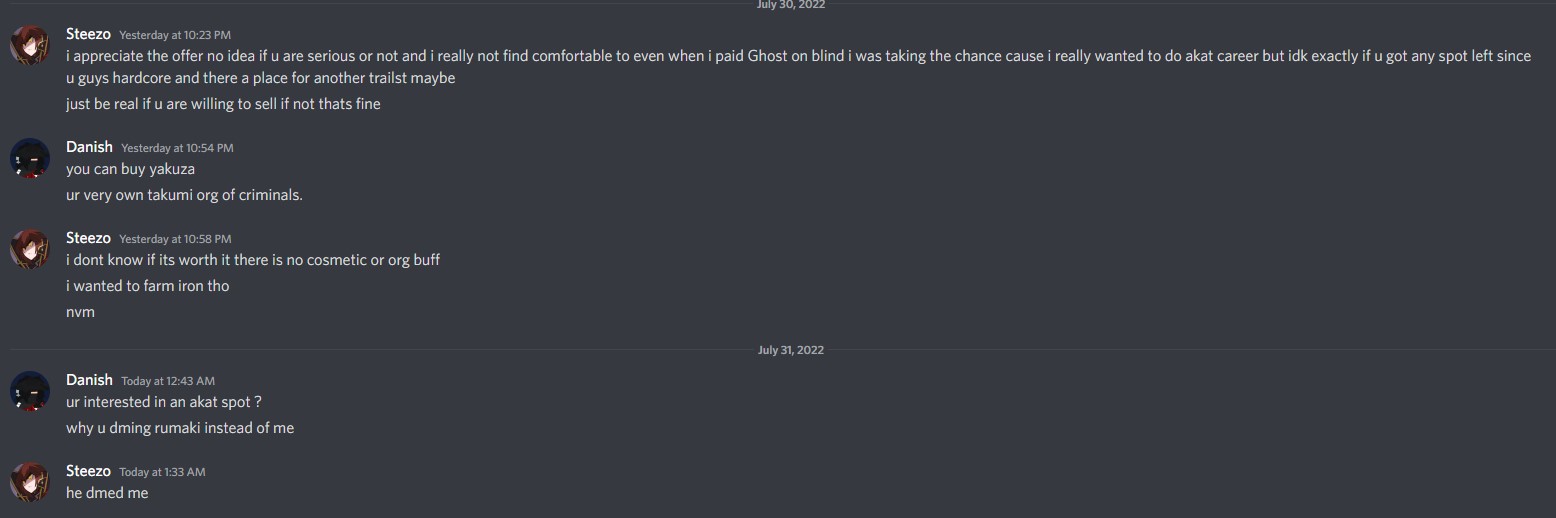Select the "you can buy yakuza" message
The width and height of the screenshot is (1556, 518).
point(130,169)
